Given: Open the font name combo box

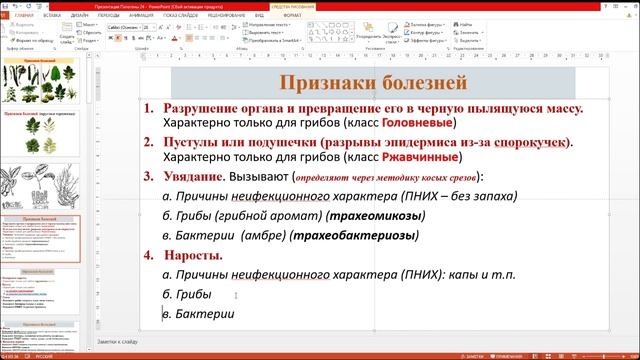Looking at the screenshot, I should (x=124, y=27).
